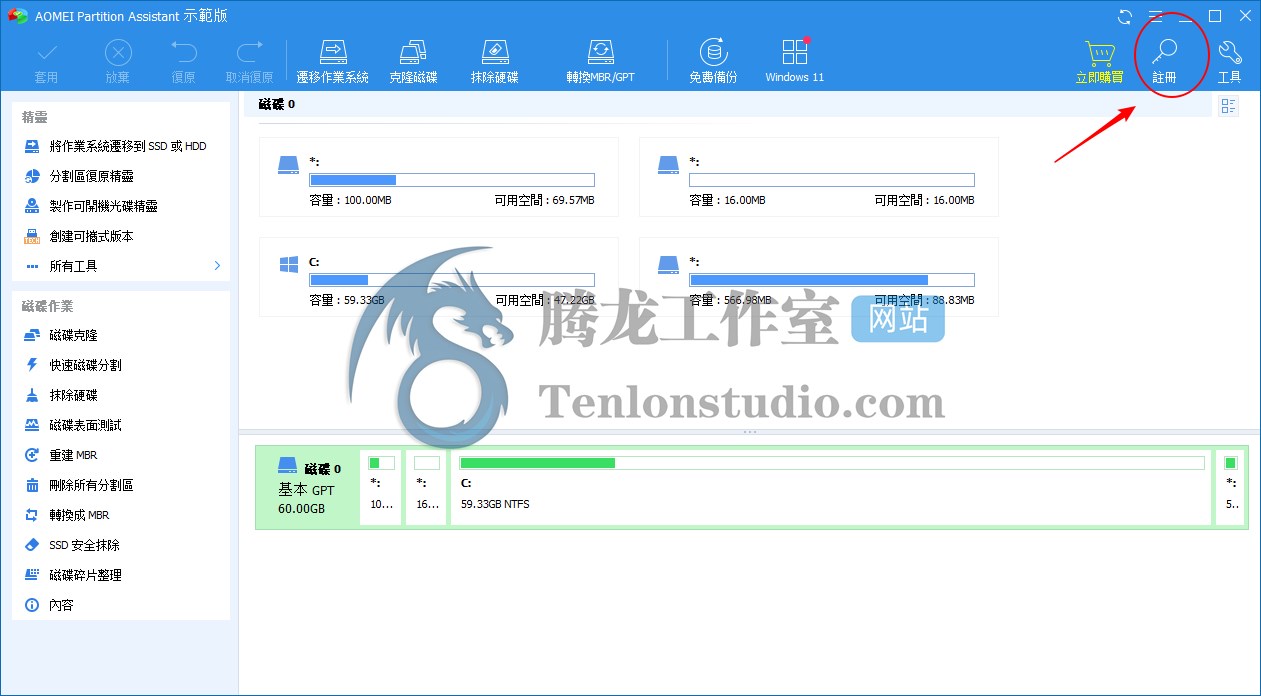Click the 套用 (Apply) toolbar button

[x=46, y=62]
